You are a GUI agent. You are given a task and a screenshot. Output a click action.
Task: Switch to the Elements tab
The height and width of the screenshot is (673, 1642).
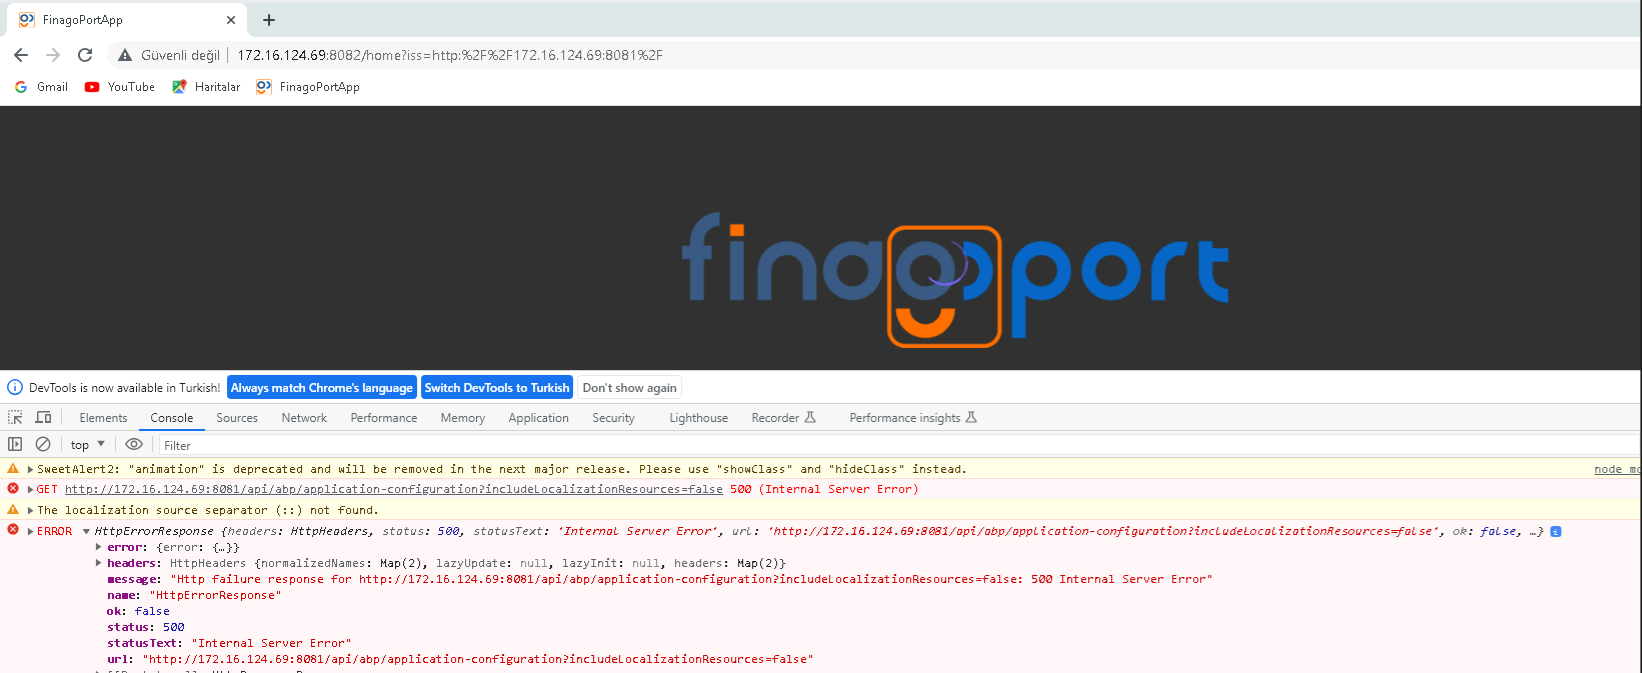(x=103, y=418)
